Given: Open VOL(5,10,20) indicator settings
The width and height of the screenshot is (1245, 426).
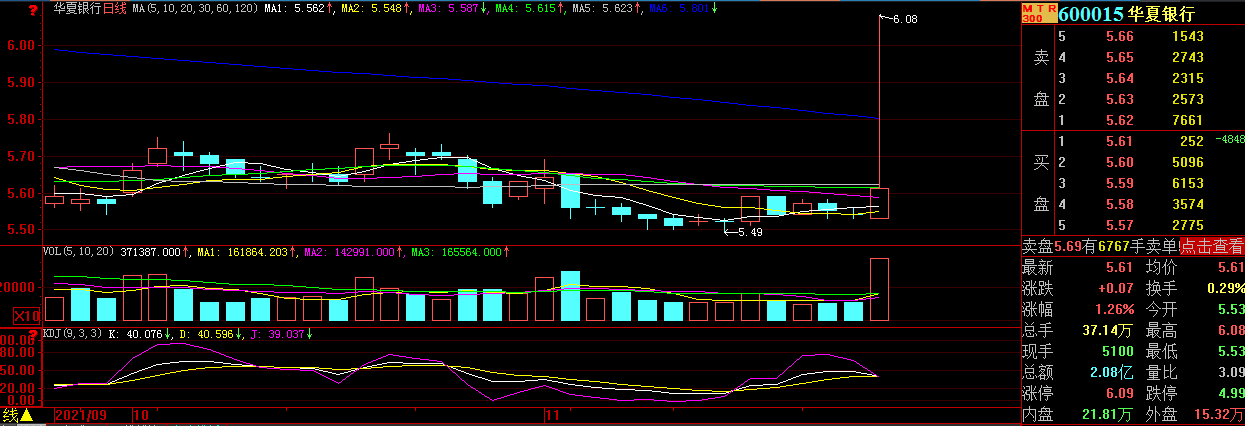Looking at the screenshot, I should [78, 253].
